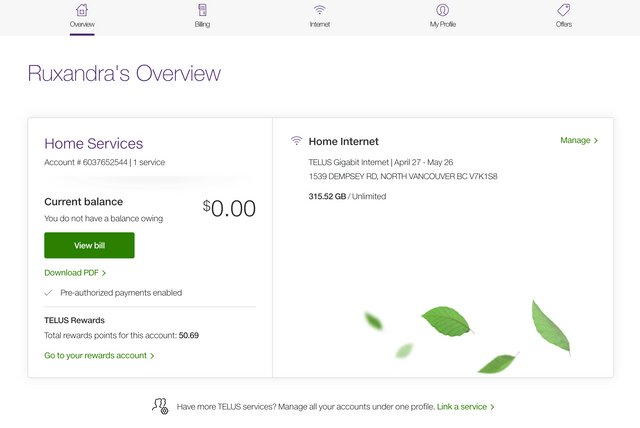Click the 315.52 GB usage value
Screen dimensions: 640x428
pyautogui.click(x=327, y=196)
